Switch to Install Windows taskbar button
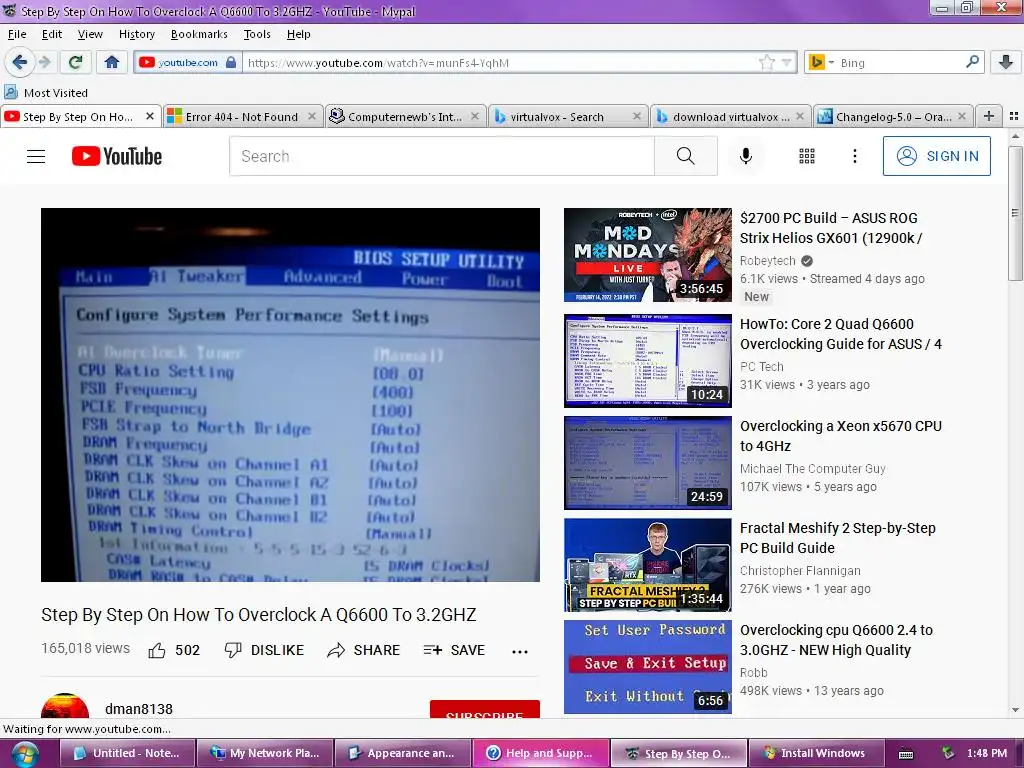 coord(816,753)
